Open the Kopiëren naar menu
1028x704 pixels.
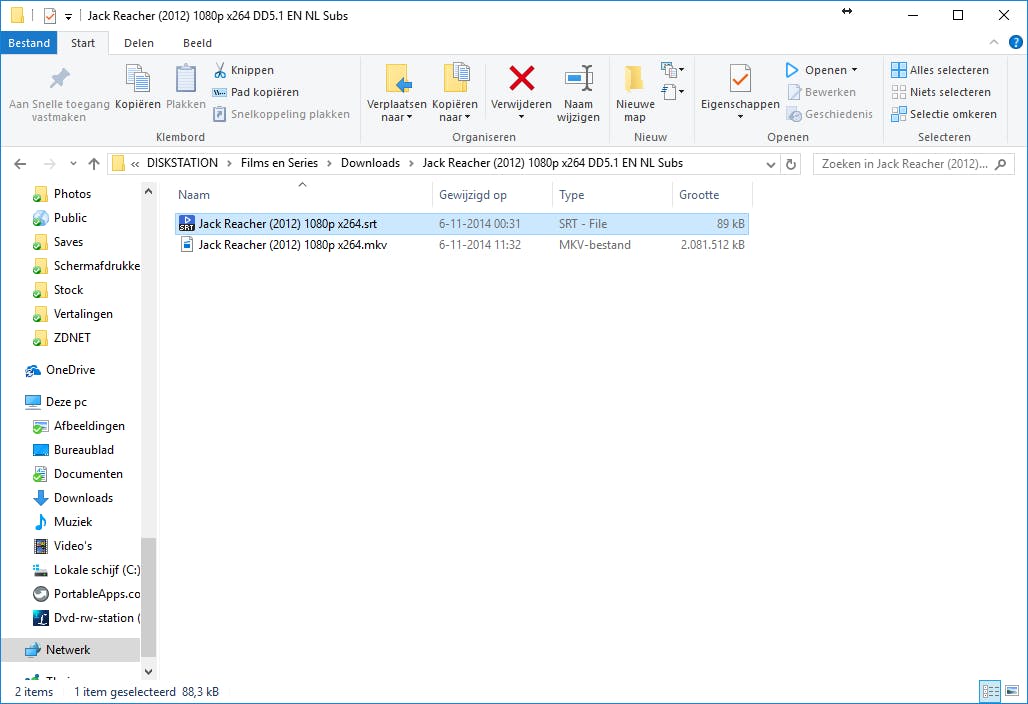coord(455,94)
